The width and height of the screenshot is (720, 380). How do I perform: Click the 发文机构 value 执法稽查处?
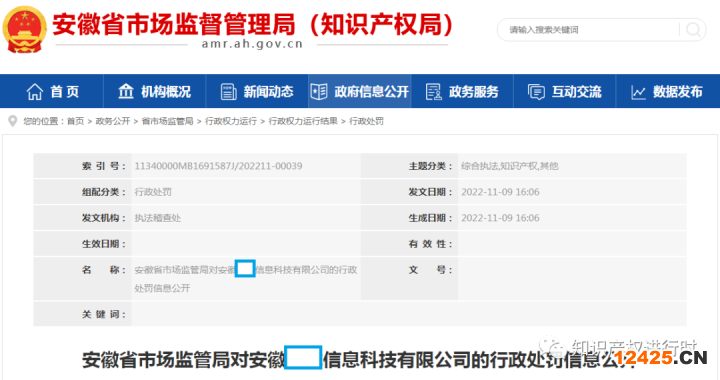[158, 218]
